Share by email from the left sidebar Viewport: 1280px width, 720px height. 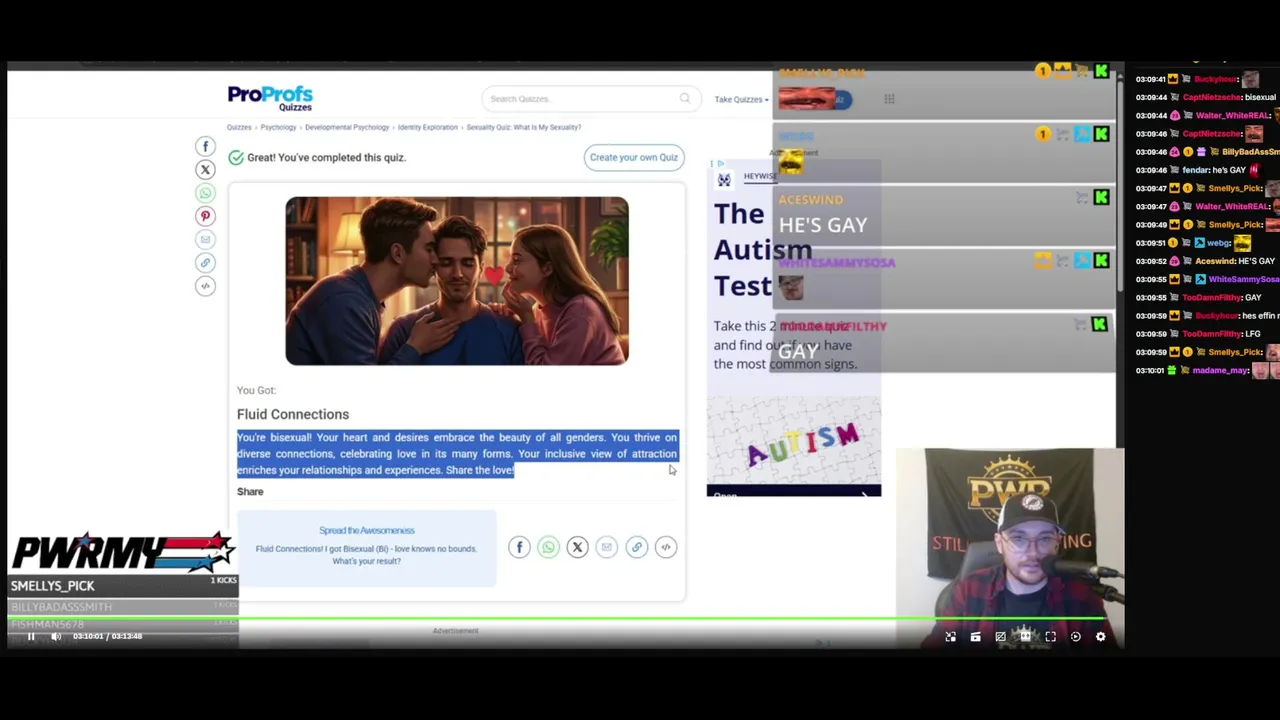point(205,239)
